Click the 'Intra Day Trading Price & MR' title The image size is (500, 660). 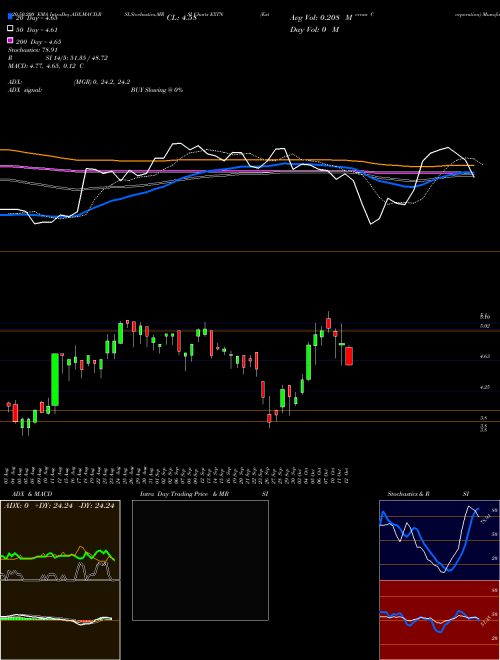[184, 494]
